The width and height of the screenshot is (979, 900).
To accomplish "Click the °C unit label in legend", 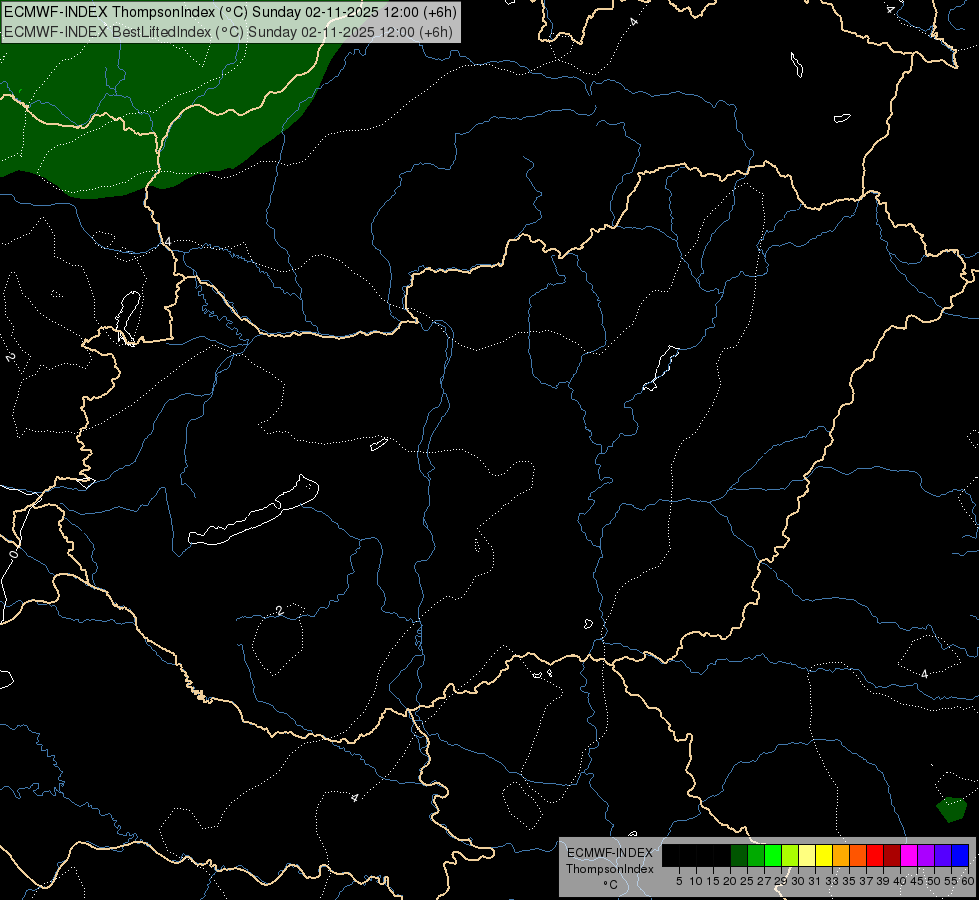I will (x=610, y=884).
